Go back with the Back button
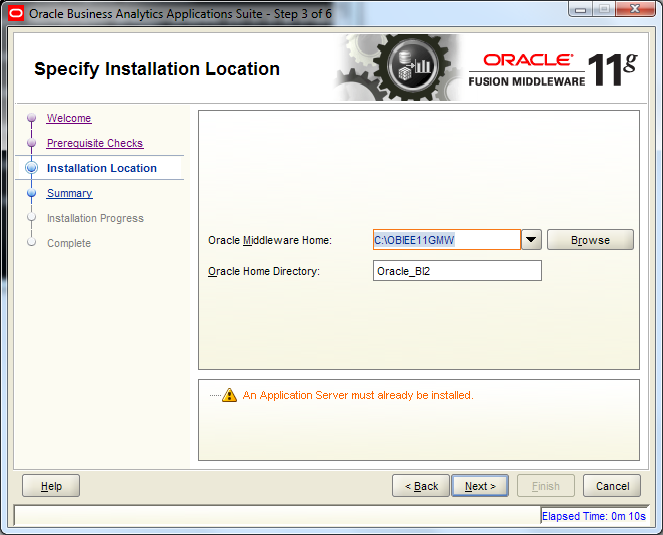 pos(421,486)
